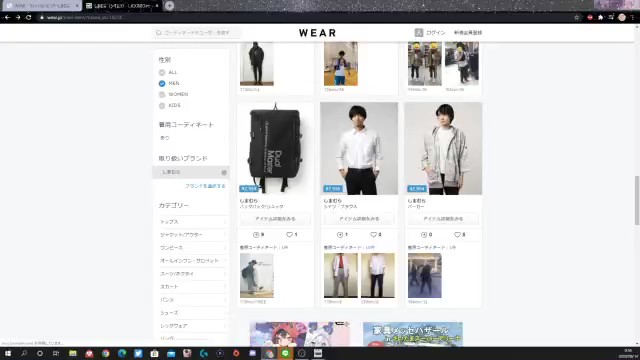Viewport: 640px width, 360px height.
Task: Open Microsoft Edge from the taskbar
Action: pyautogui.click(x=122, y=353)
